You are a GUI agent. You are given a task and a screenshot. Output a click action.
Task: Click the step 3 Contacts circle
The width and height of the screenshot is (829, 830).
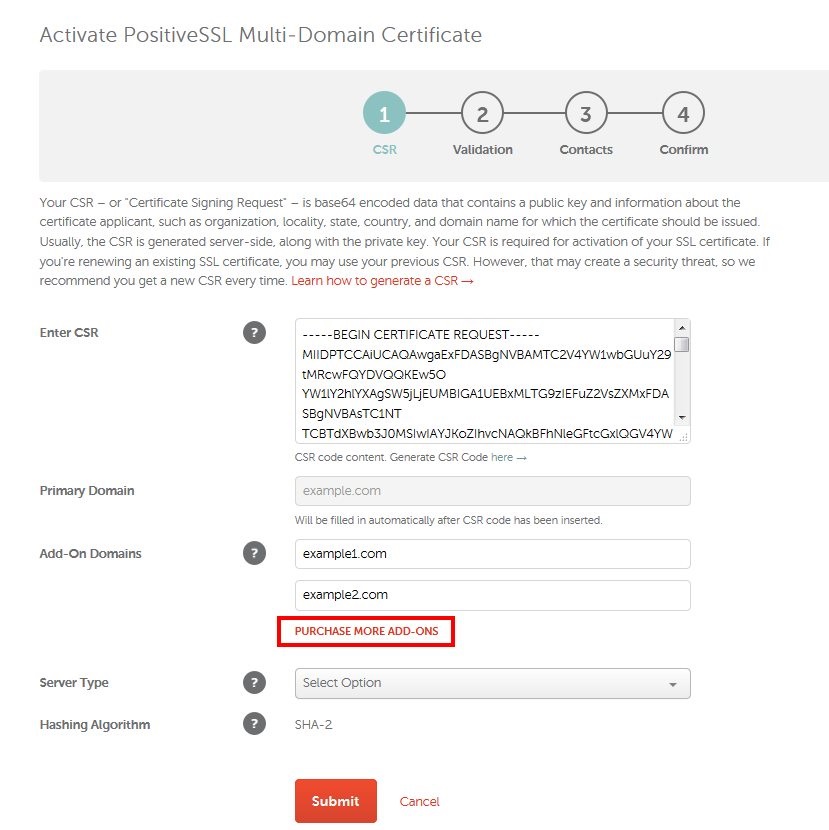point(585,113)
